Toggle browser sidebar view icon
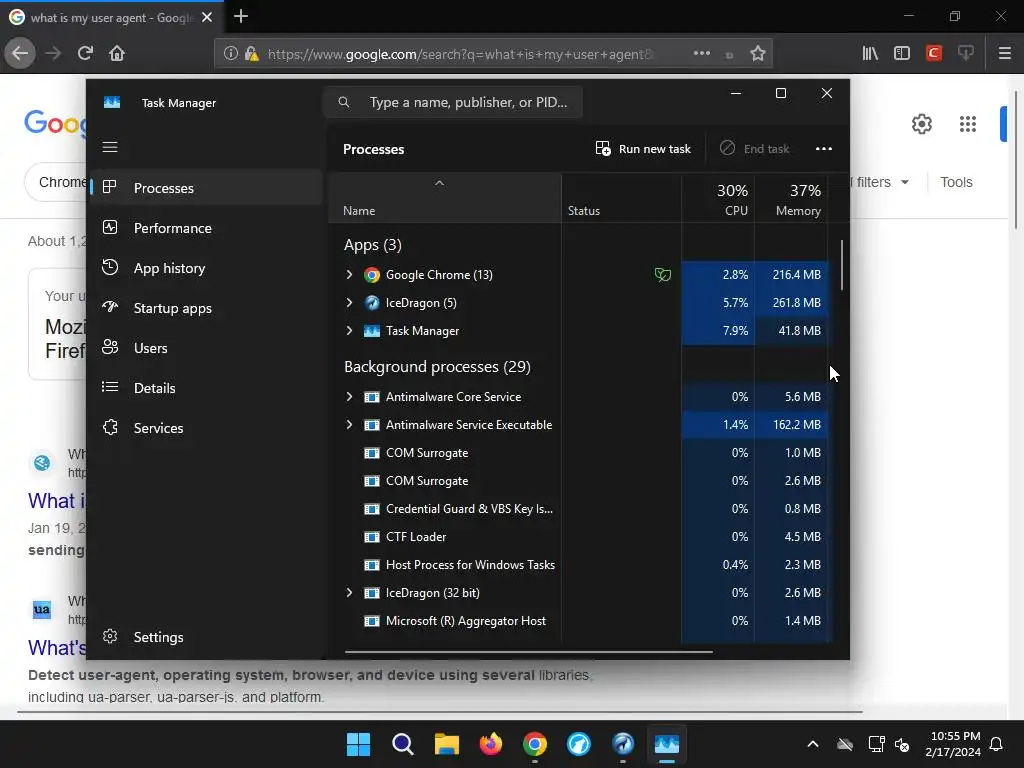The width and height of the screenshot is (1024, 768). [902, 53]
